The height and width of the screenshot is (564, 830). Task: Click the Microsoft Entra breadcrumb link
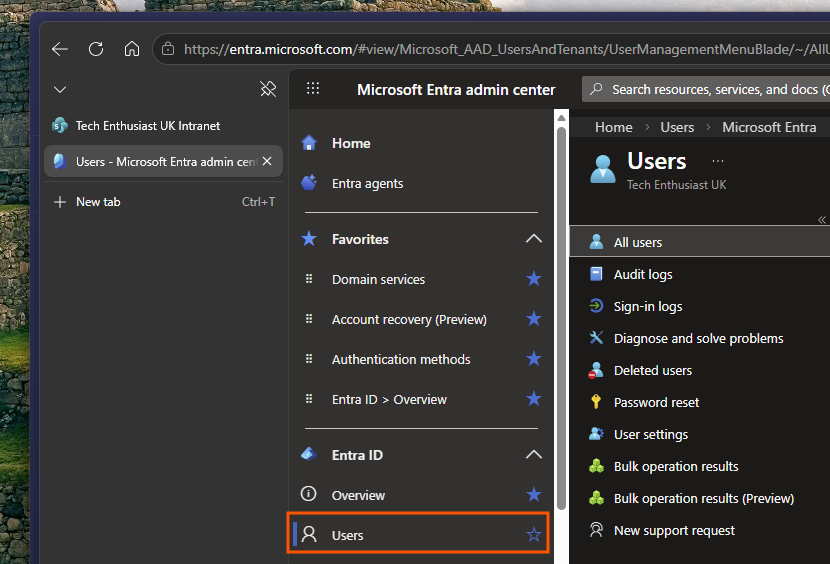pos(769,128)
